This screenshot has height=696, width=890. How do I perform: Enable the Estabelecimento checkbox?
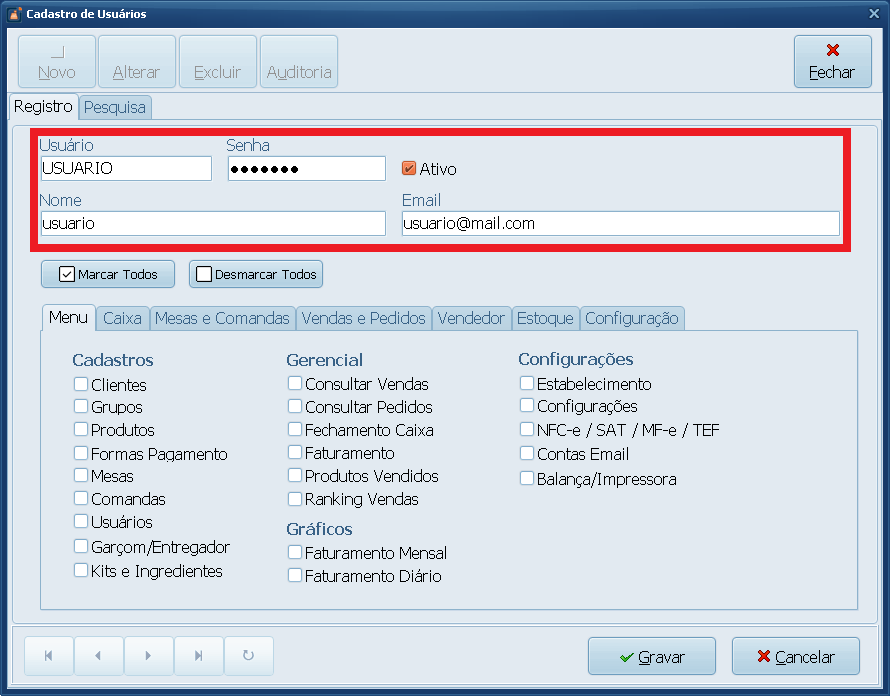tap(527, 383)
